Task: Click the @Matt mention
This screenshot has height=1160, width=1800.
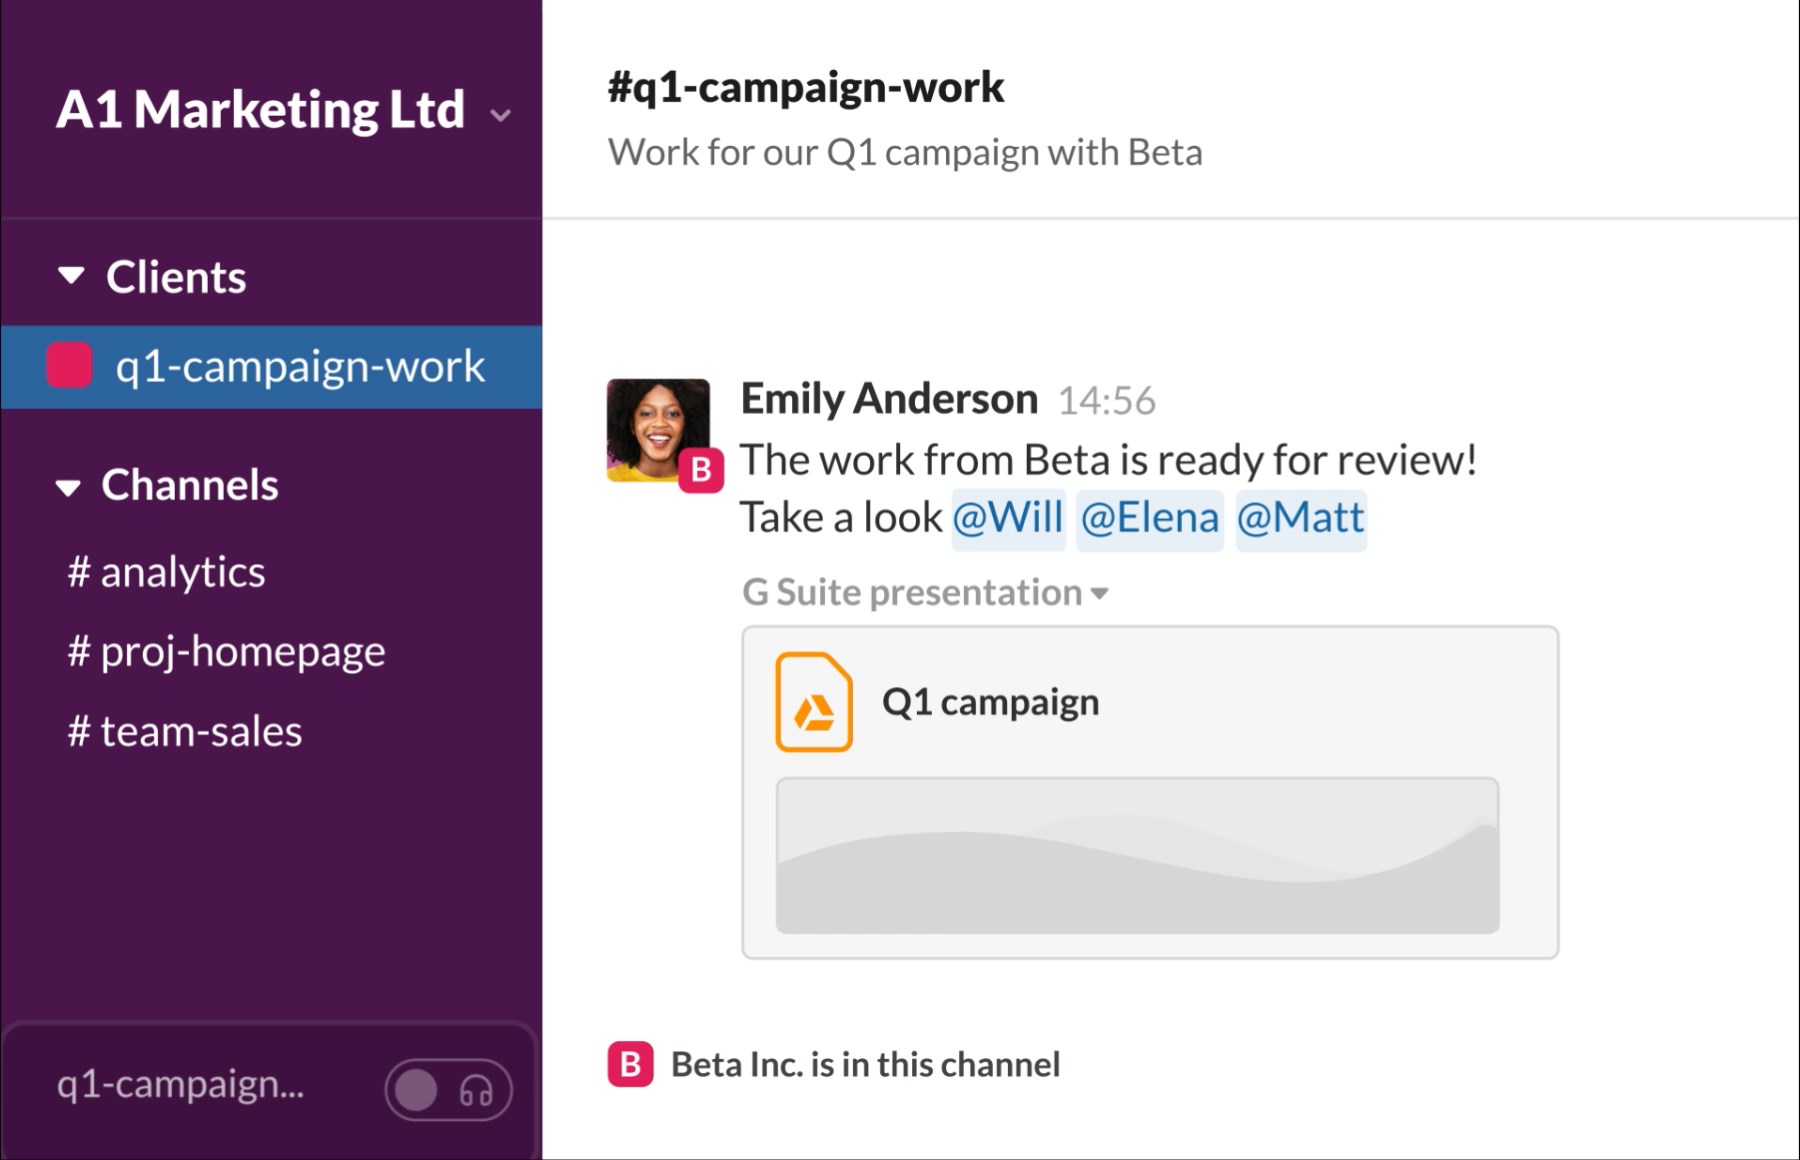Action: point(1300,518)
